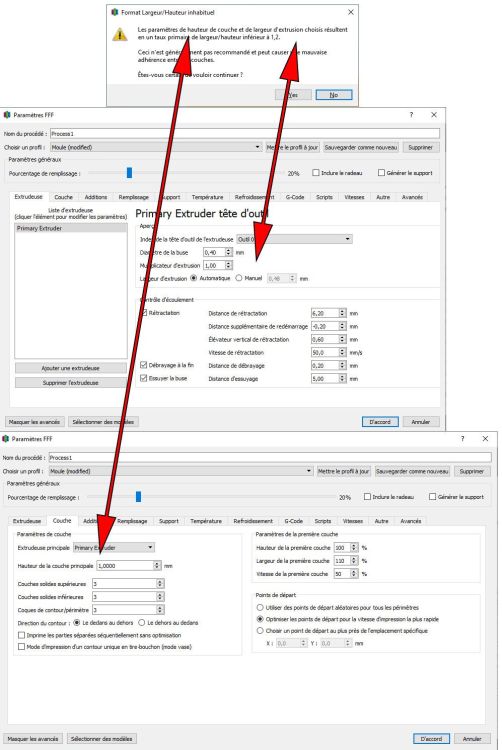The image size is (502, 750).
Task: Open help in the upper Paramètres FFF window
Action: pos(411,115)
